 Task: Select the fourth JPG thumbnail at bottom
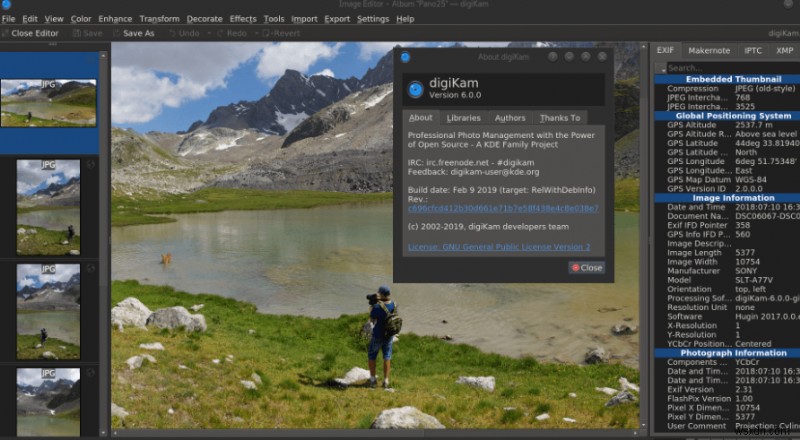pos(48,402)
